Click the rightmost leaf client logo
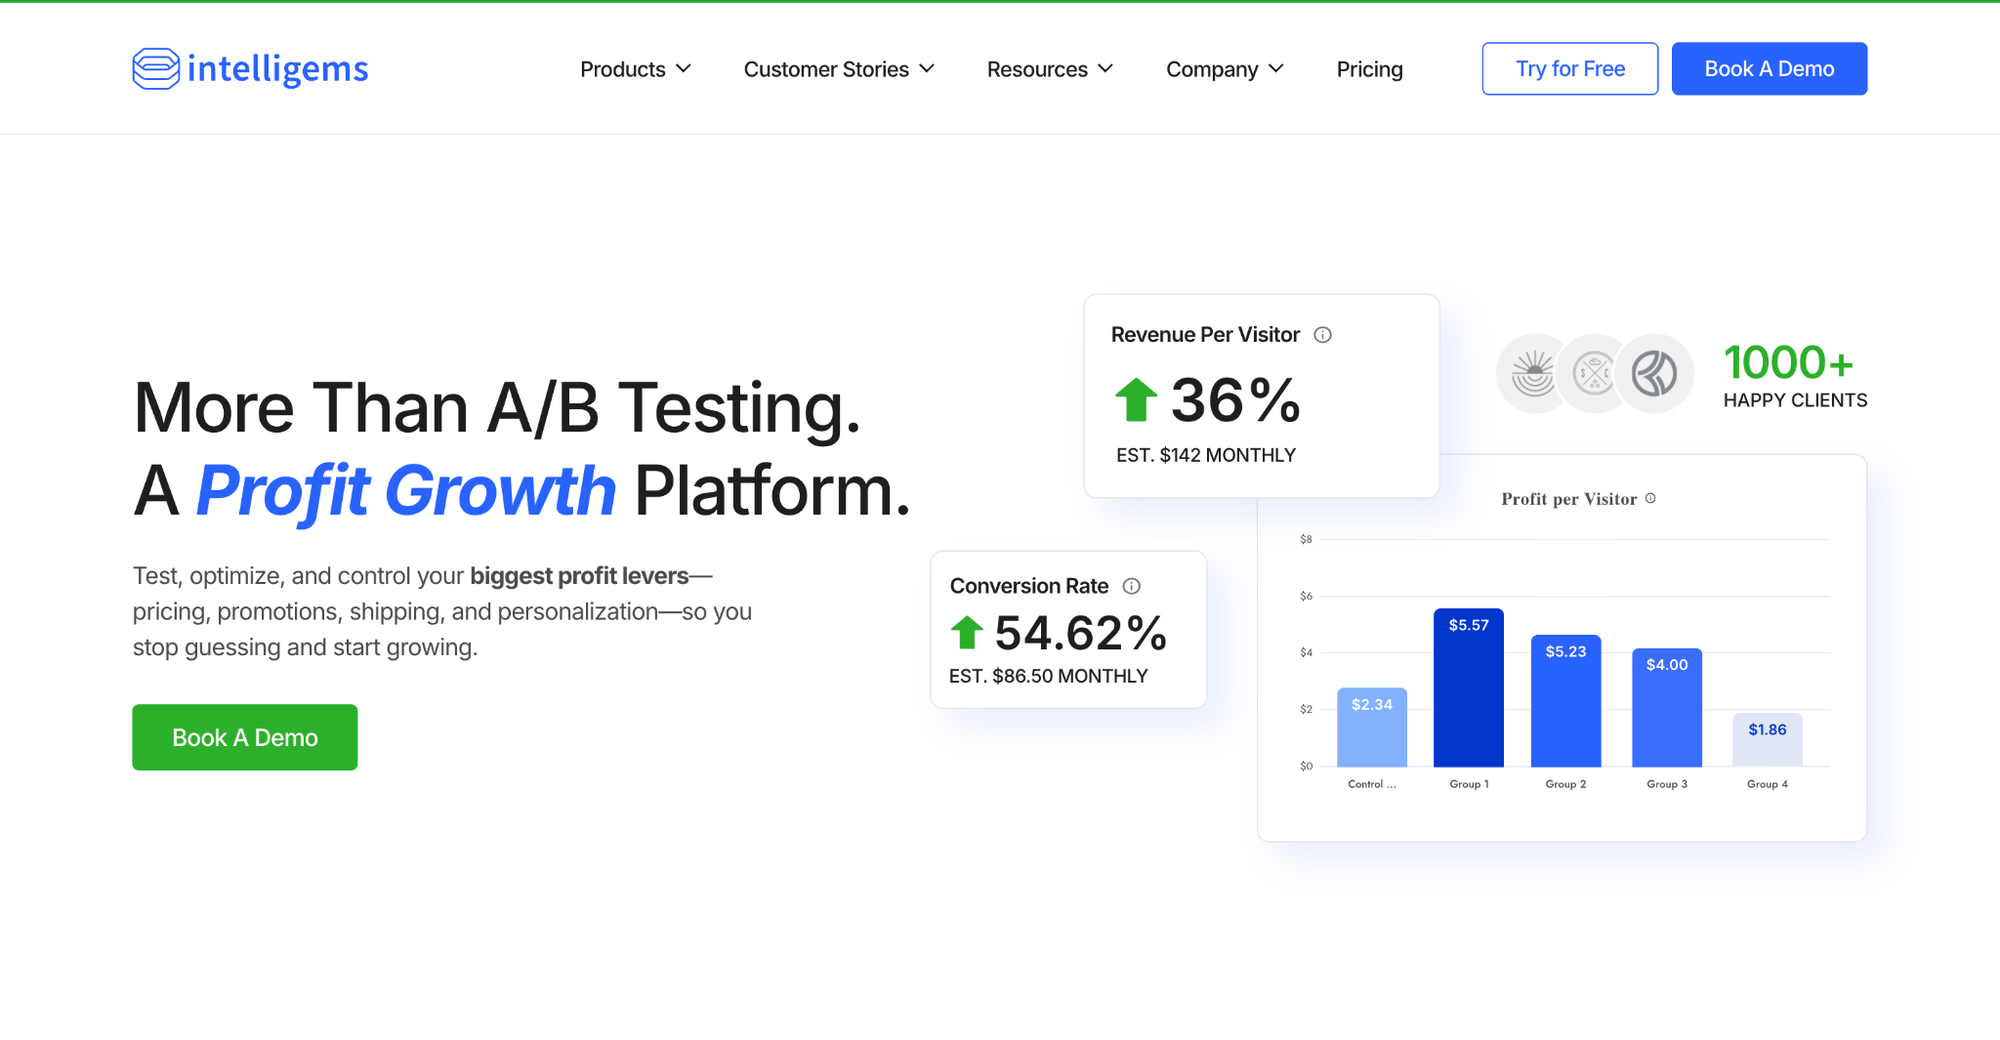 pos(1655,374)
